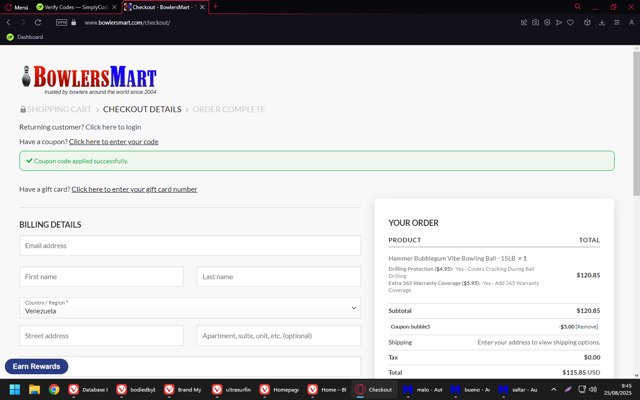Go back to the previous page
640x400 pixels.
click(9, 22)
